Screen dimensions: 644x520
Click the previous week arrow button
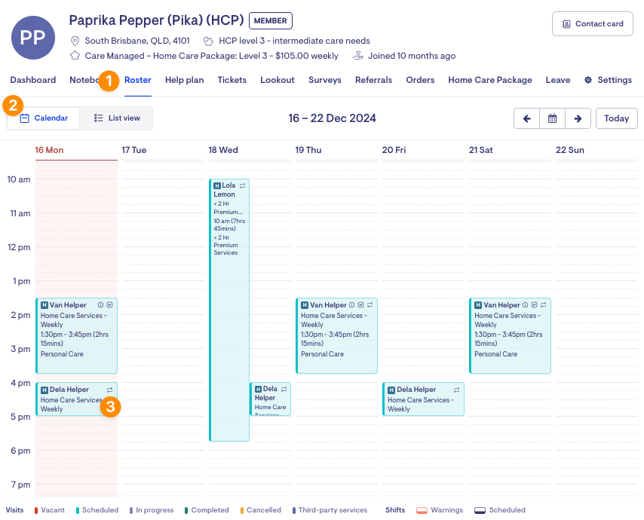tap(526, 119)
